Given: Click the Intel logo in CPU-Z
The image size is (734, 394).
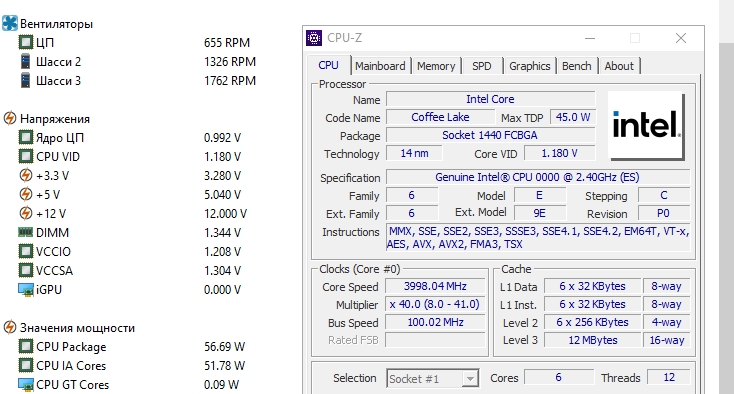Looking at the screenshot, I should coord(647,125).
